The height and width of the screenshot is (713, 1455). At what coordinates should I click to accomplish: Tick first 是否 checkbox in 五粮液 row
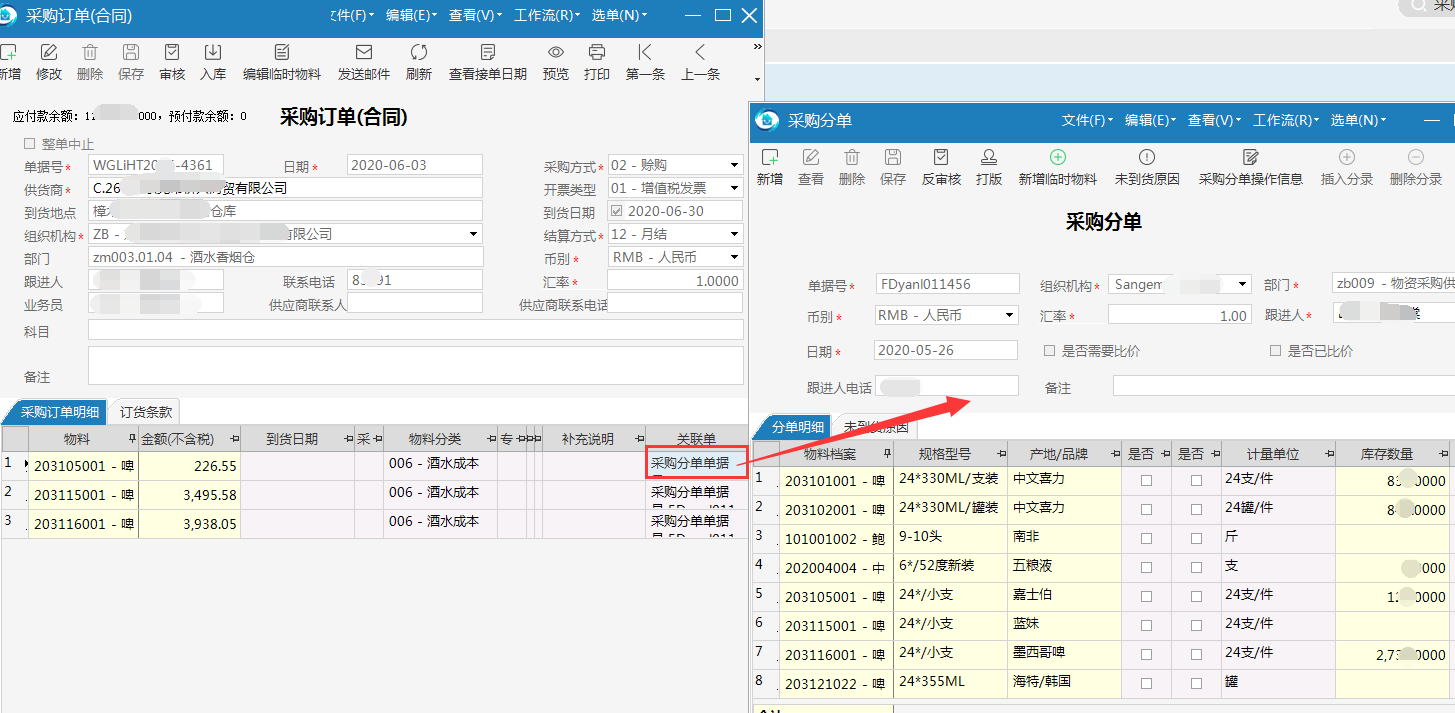[x=1146, y=568]
